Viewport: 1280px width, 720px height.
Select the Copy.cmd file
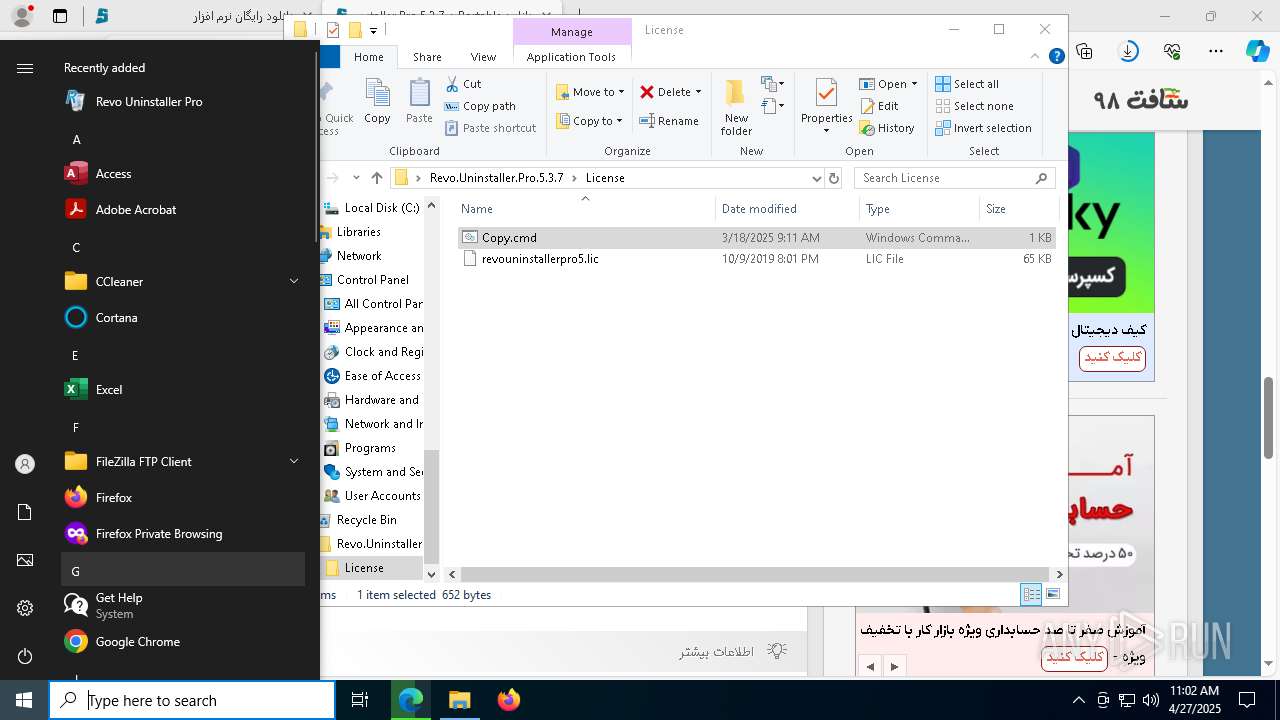coord(757,238)
